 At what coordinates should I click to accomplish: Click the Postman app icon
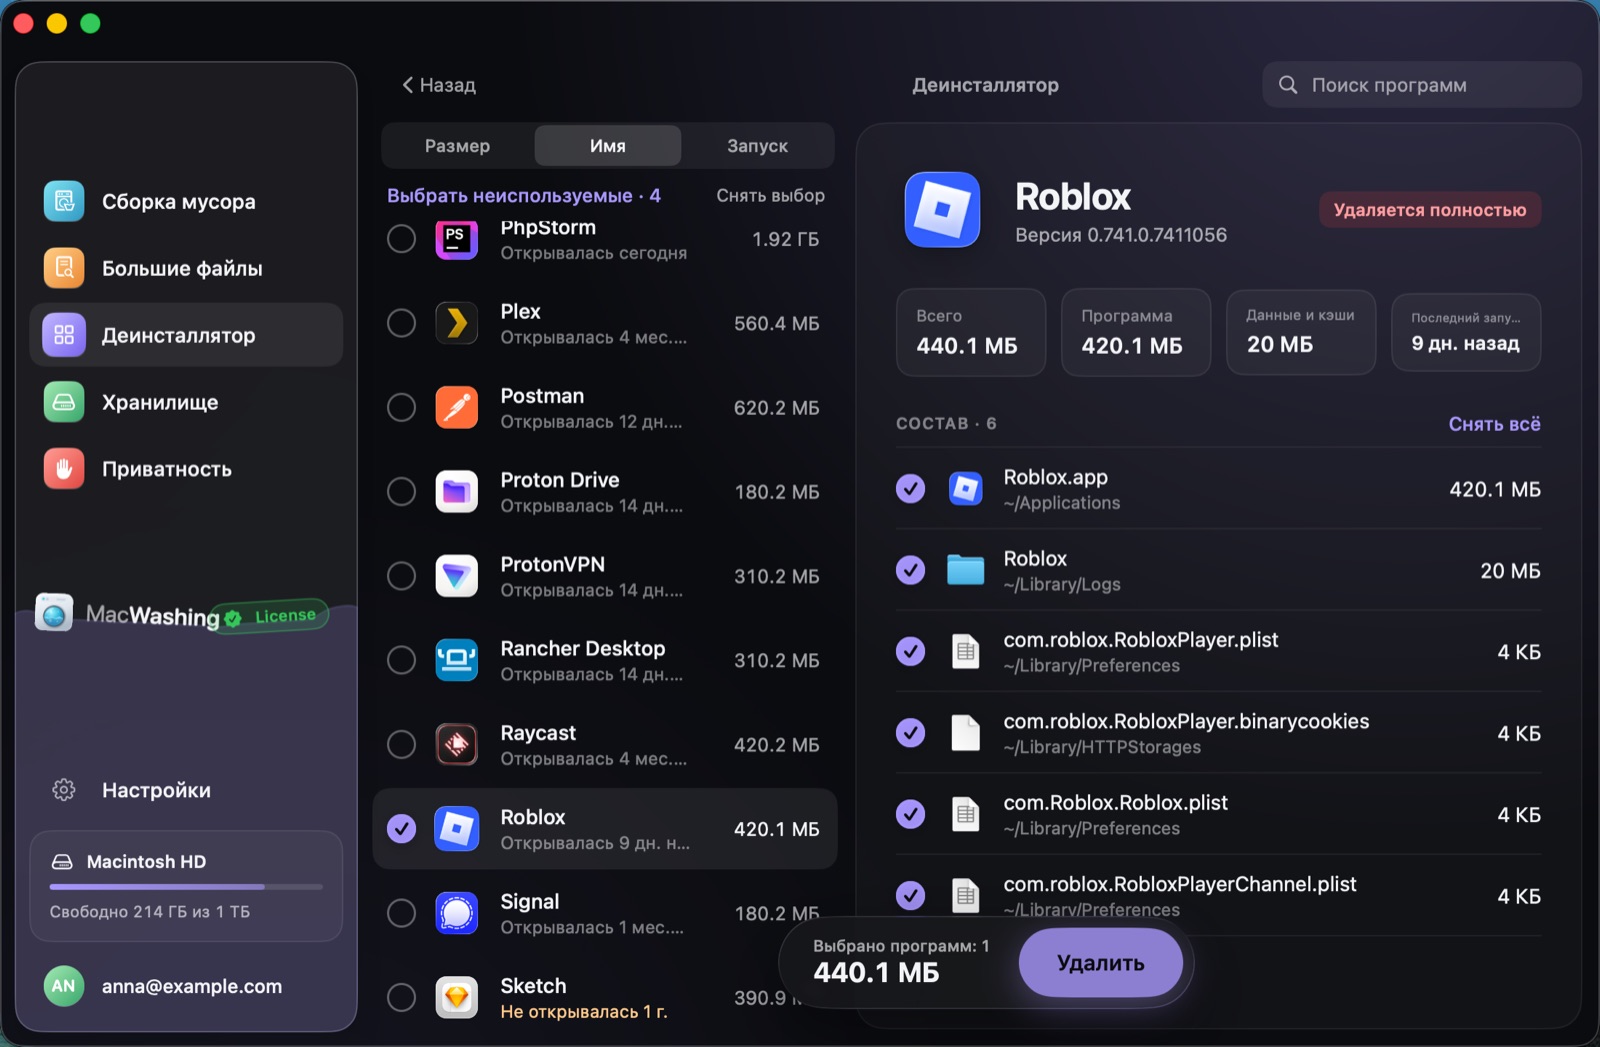457,407
